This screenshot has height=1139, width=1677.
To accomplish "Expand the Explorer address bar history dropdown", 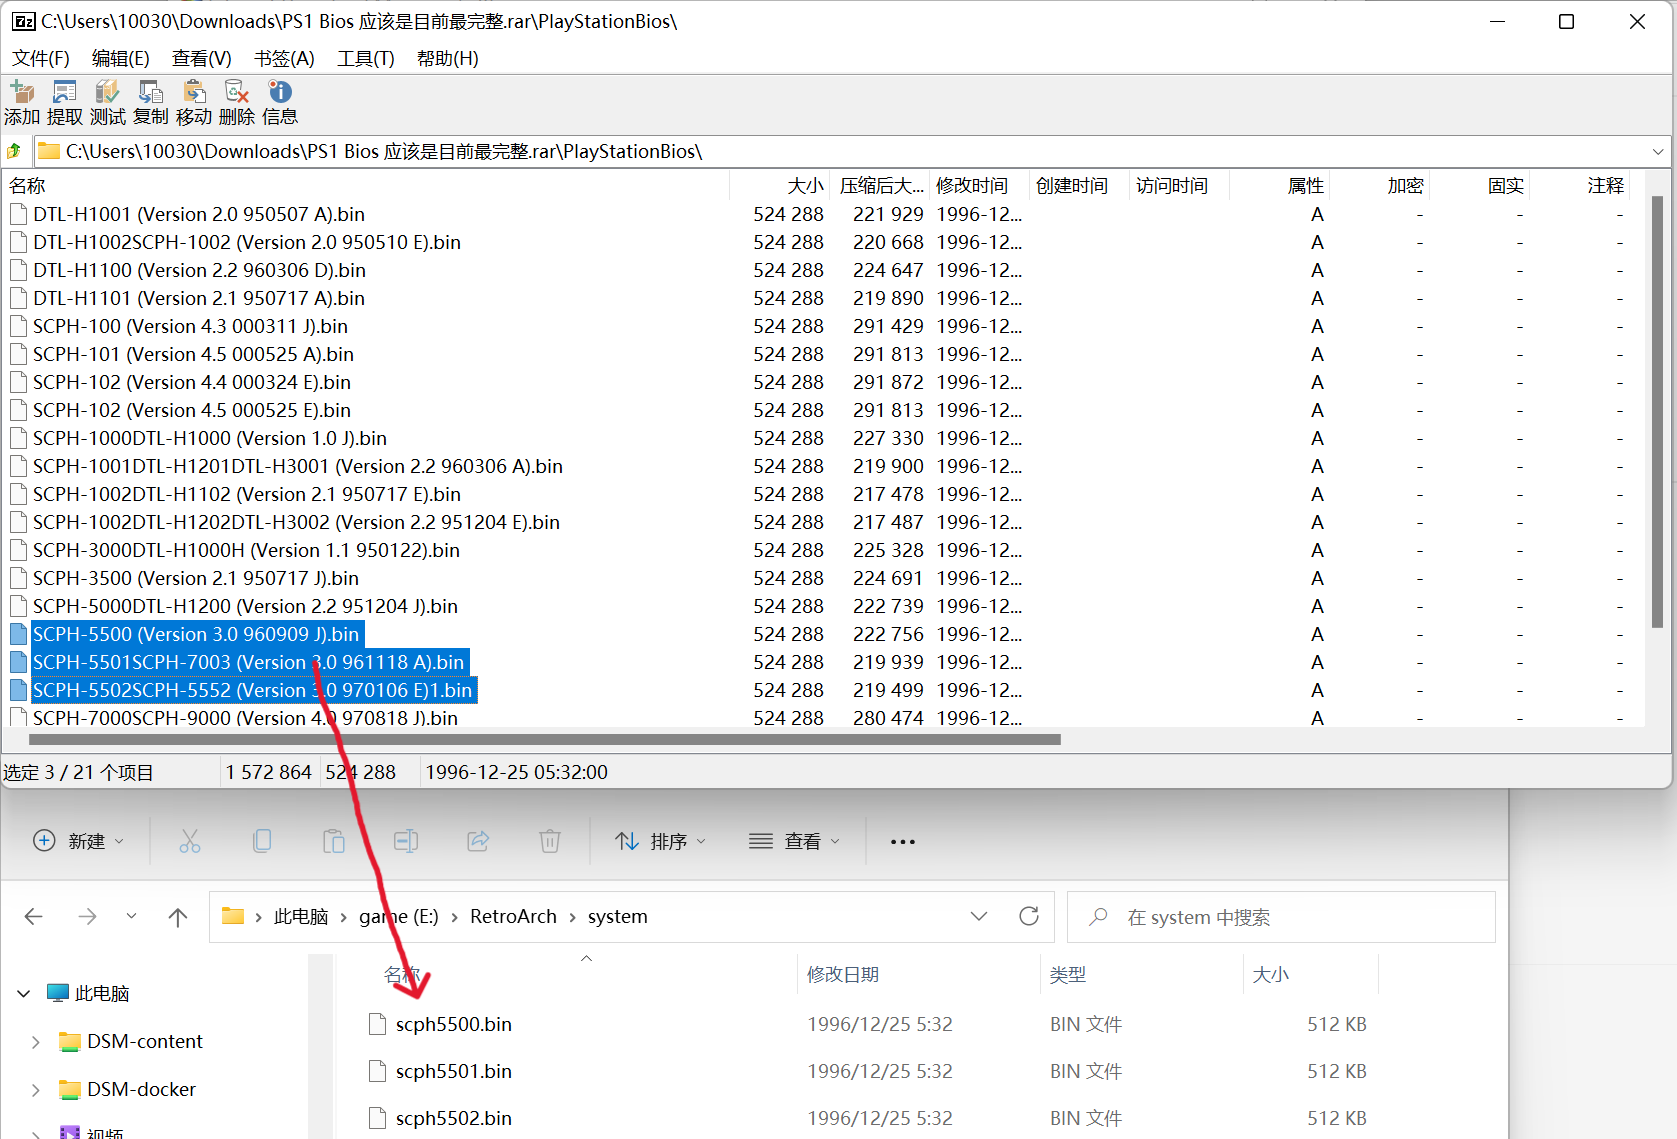I will [x=979, y=916].
